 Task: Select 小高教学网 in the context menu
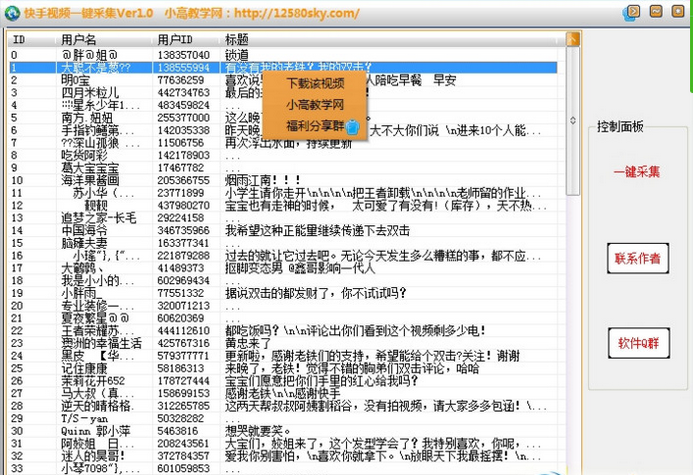pos(315,104)
